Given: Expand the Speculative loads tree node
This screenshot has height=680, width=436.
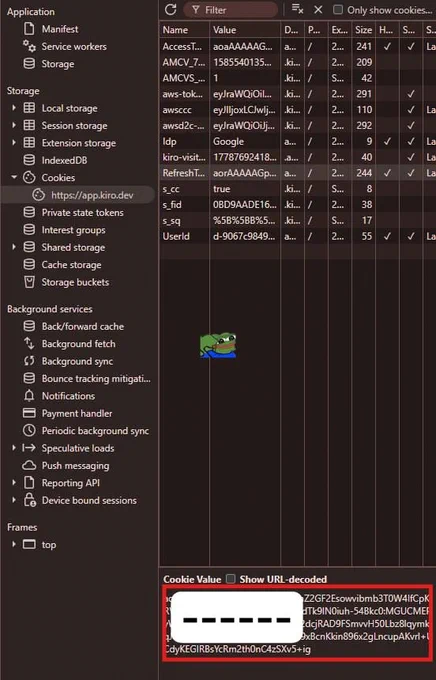Looking at the screenshot, I should tap(14, 448).
